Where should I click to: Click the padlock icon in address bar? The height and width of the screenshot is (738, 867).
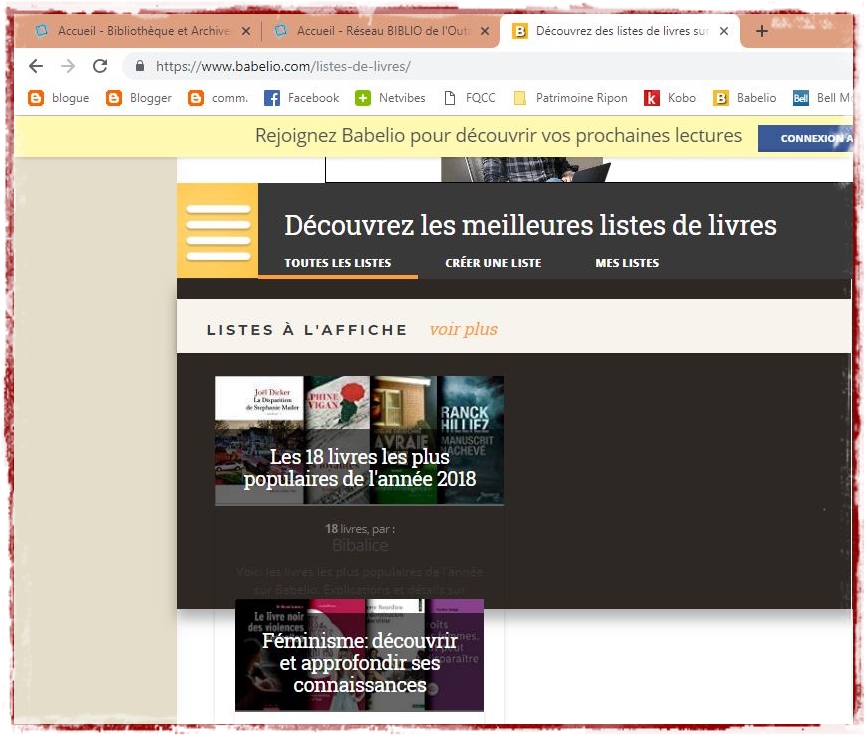(140, 66)
